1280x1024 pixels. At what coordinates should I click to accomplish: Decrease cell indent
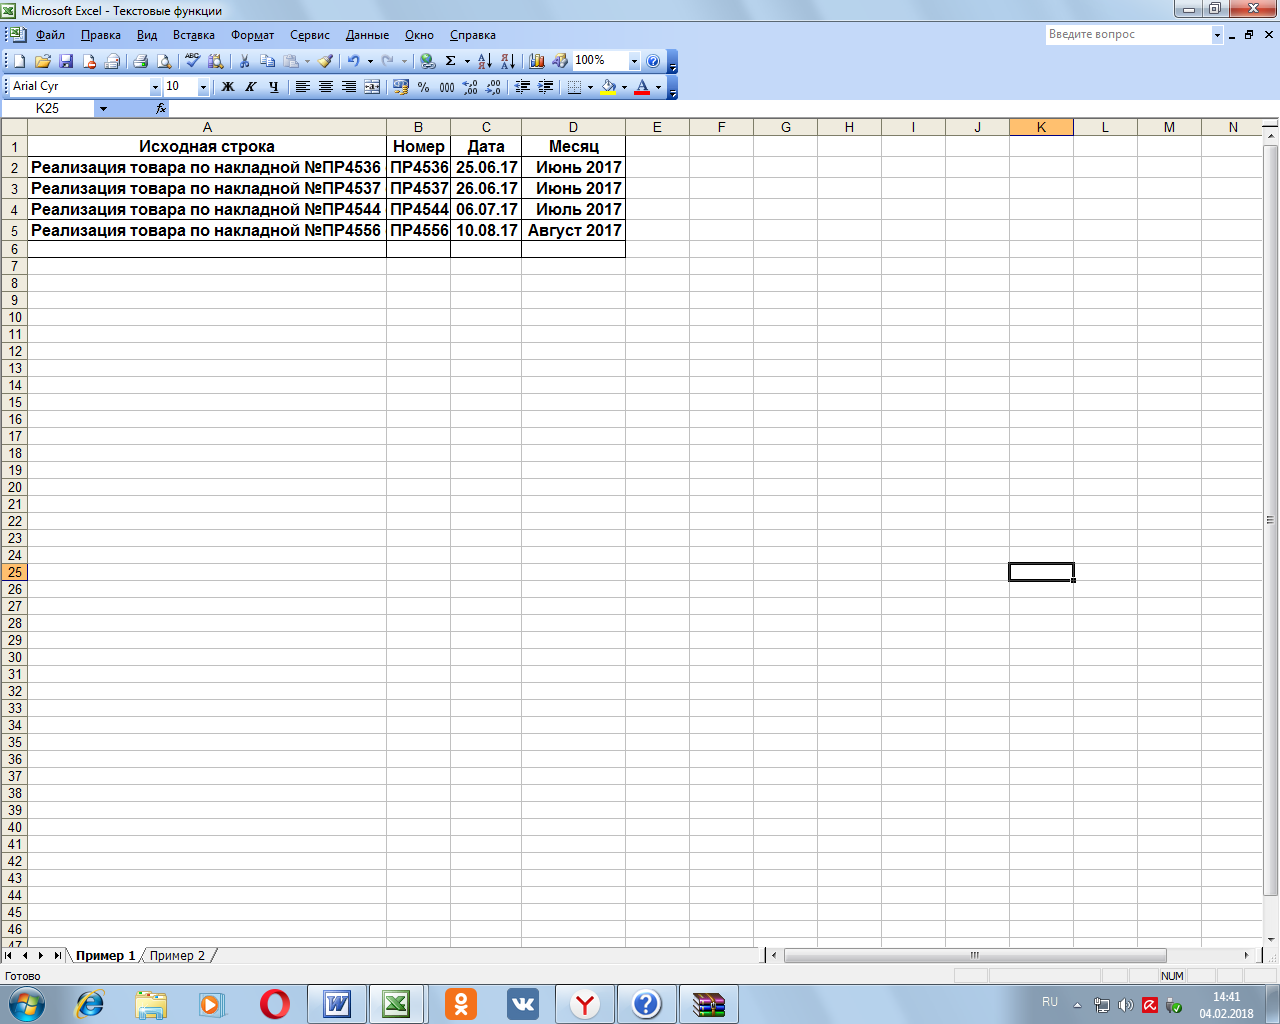(522, 87)
